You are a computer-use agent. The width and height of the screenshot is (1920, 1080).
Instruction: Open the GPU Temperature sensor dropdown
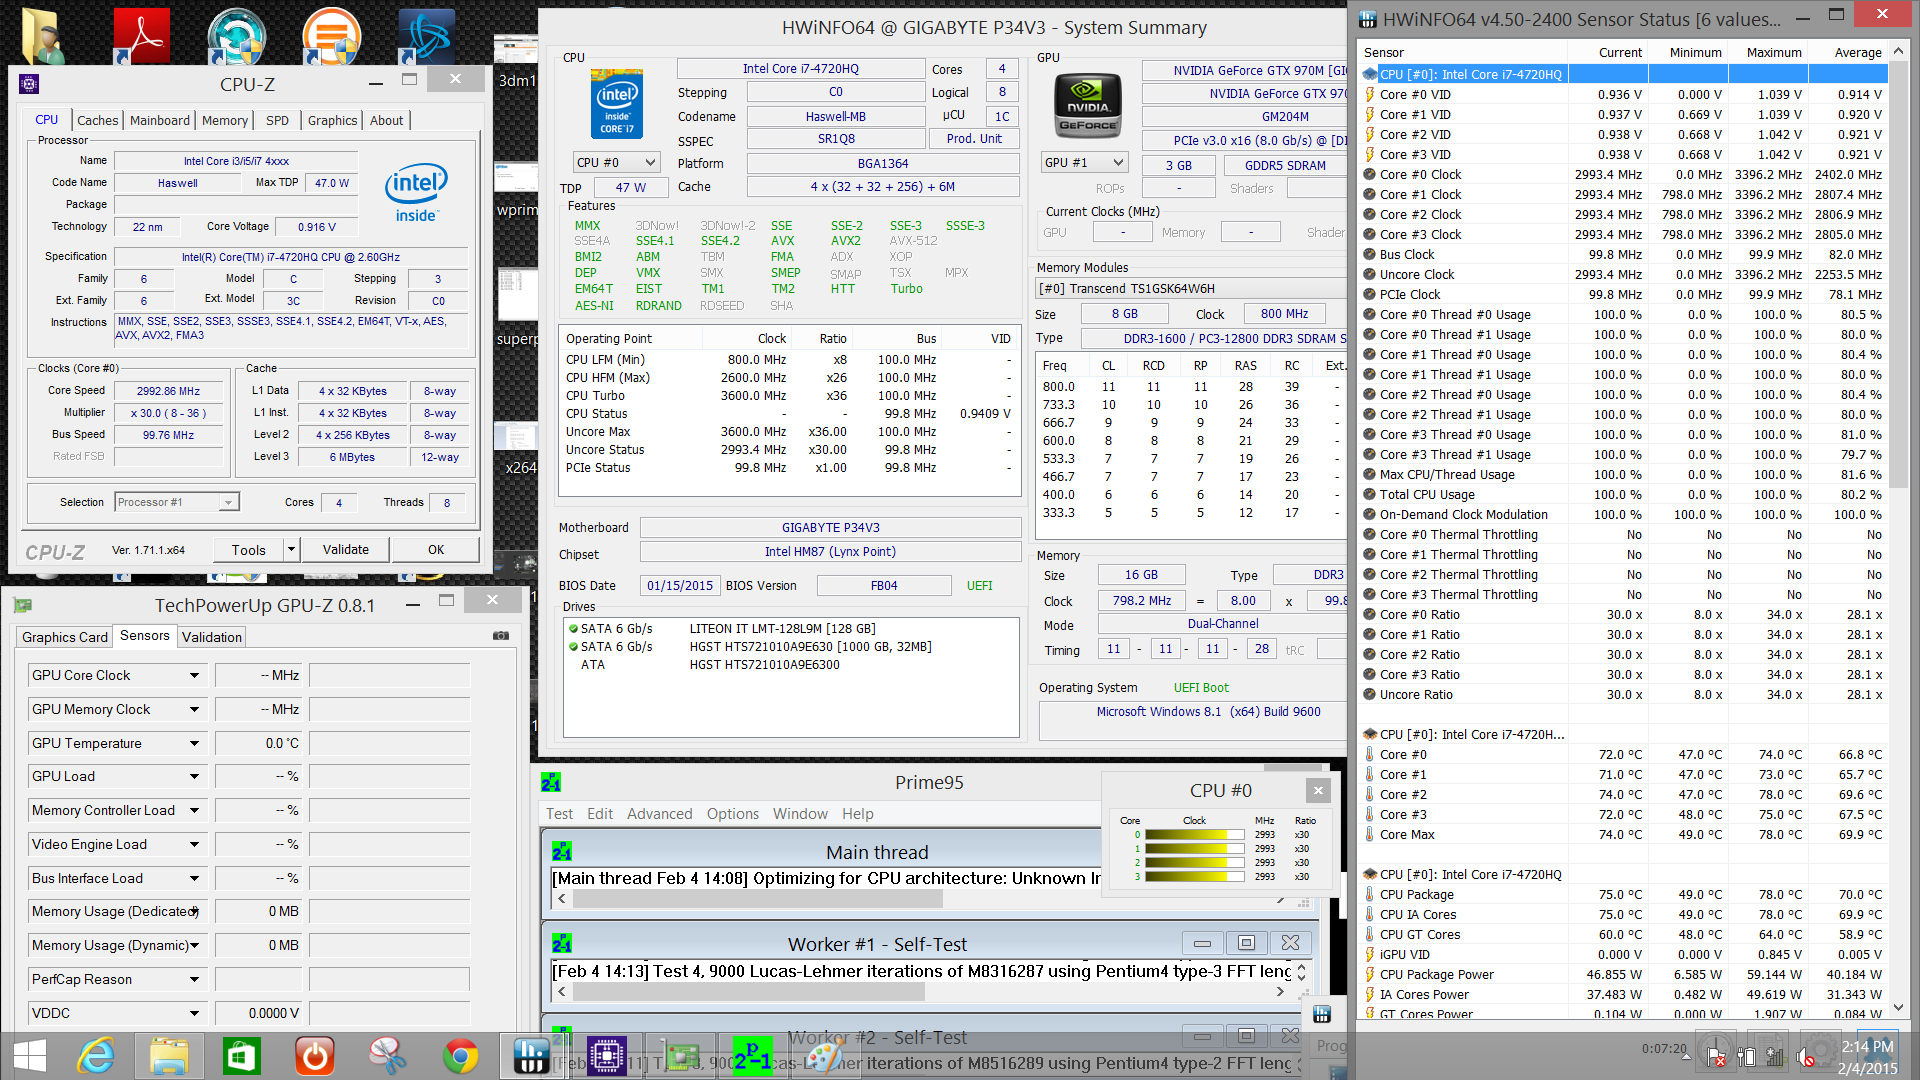pos(194,744)
